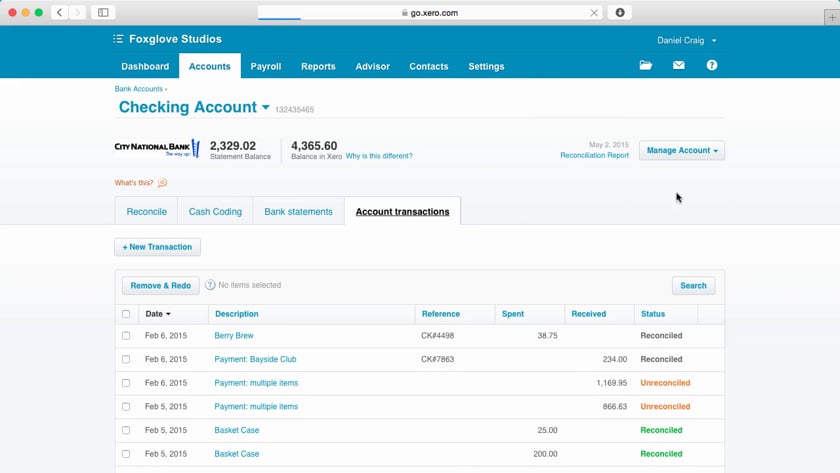Image resolution: width=840 pixels, height=473 pixels.
Task: Check the Berry Brew transaction checkbox
Action: [126, 336]
